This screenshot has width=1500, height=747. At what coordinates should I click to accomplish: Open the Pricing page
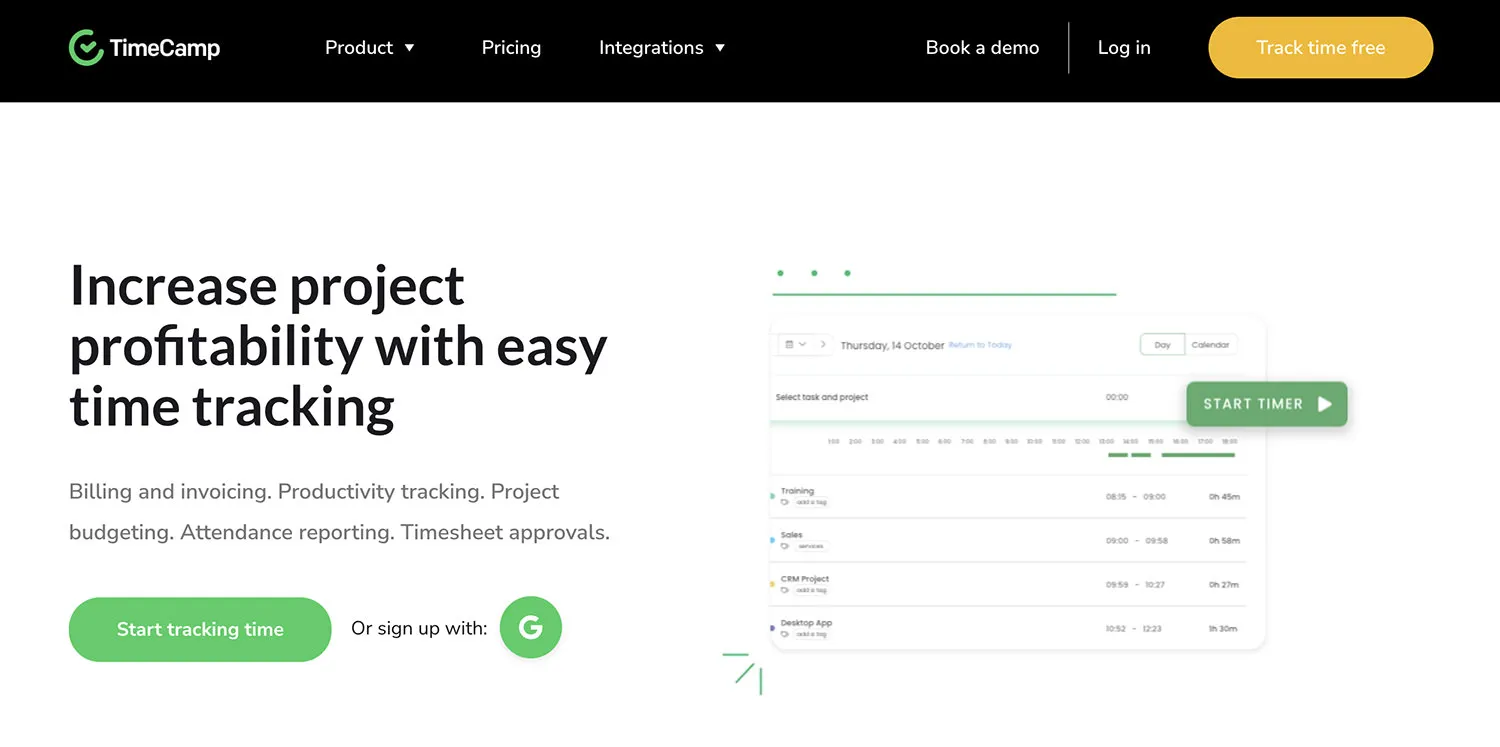pyautogui.click(x=511, y=48)
